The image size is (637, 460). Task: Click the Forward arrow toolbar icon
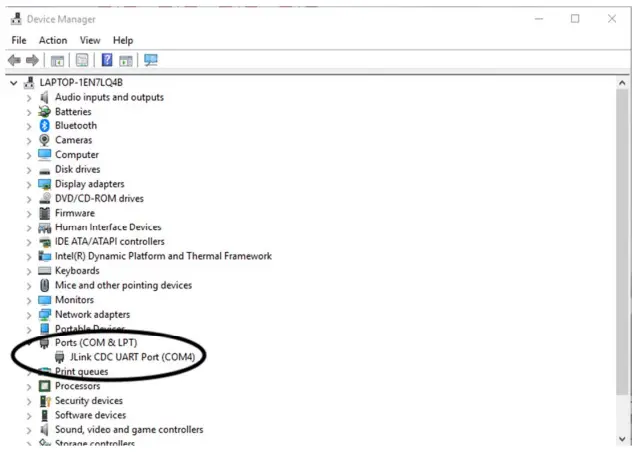click(x=32, y=61)
